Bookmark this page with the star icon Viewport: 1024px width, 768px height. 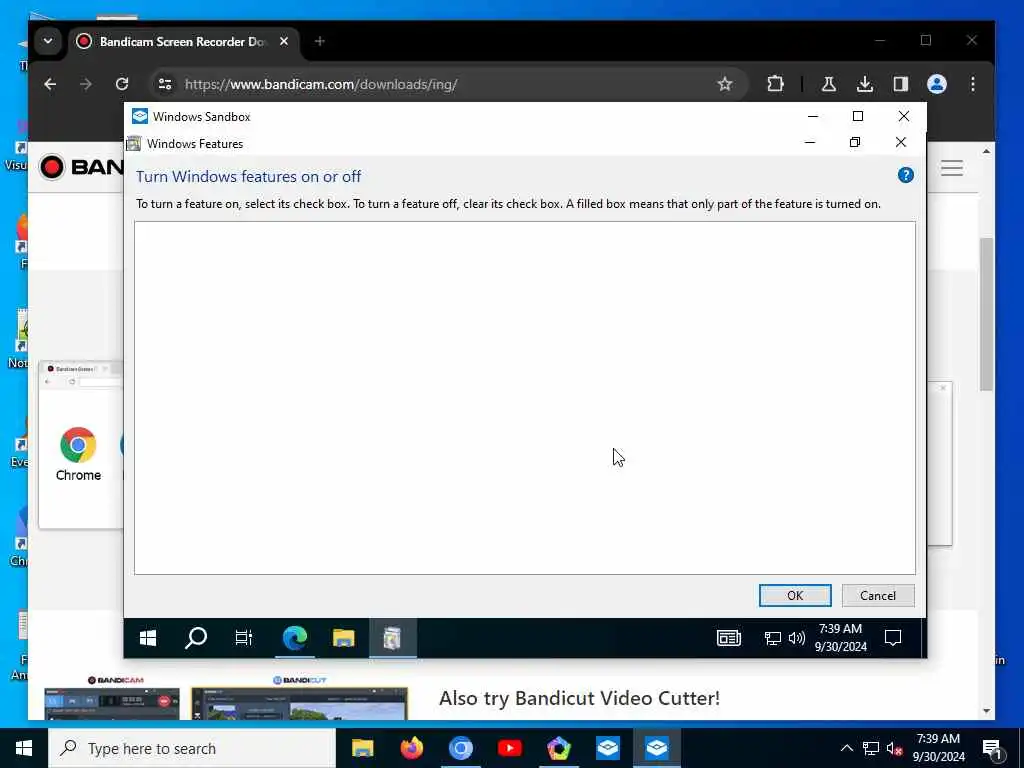point(724,84)
